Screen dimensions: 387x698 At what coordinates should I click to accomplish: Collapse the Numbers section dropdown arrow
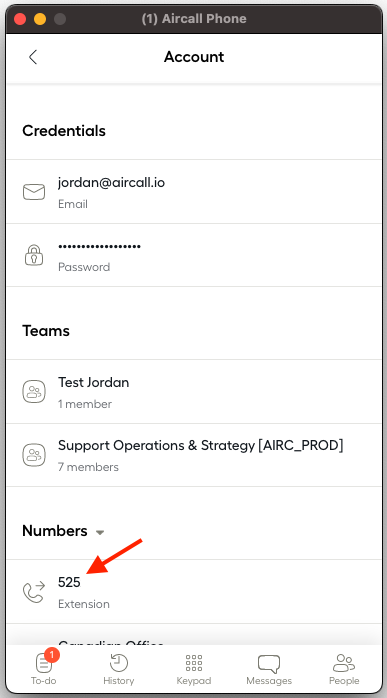tap(100, 532)
